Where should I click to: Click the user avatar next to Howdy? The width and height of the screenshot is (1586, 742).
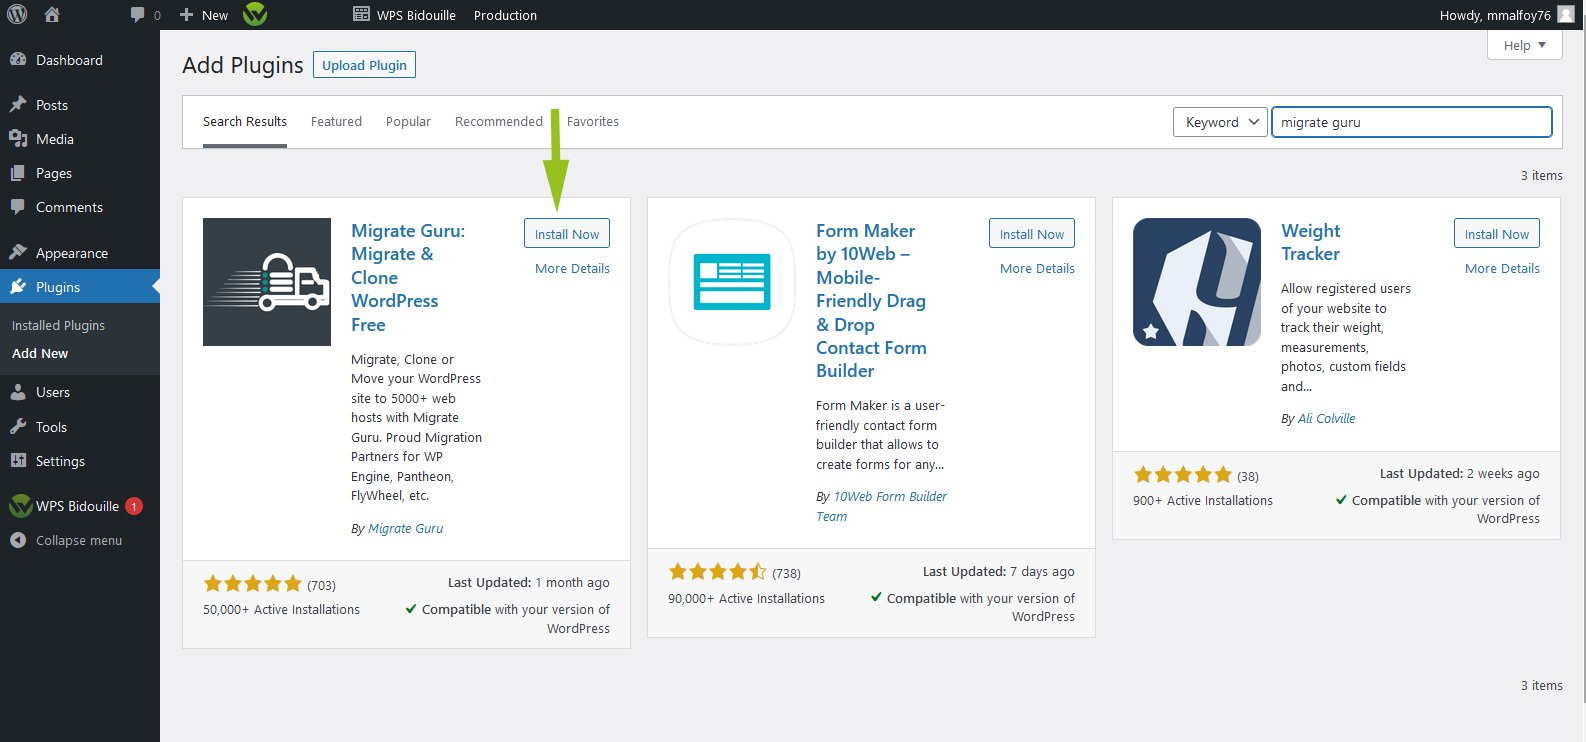pyautogui.click(x=1566, y=15)
